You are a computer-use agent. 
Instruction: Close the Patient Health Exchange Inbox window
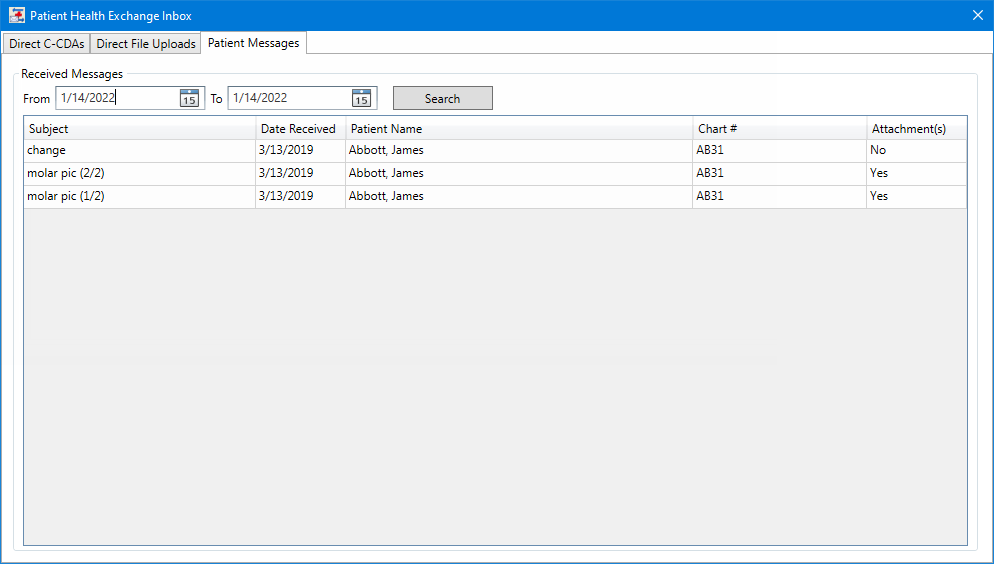point(977,15)
